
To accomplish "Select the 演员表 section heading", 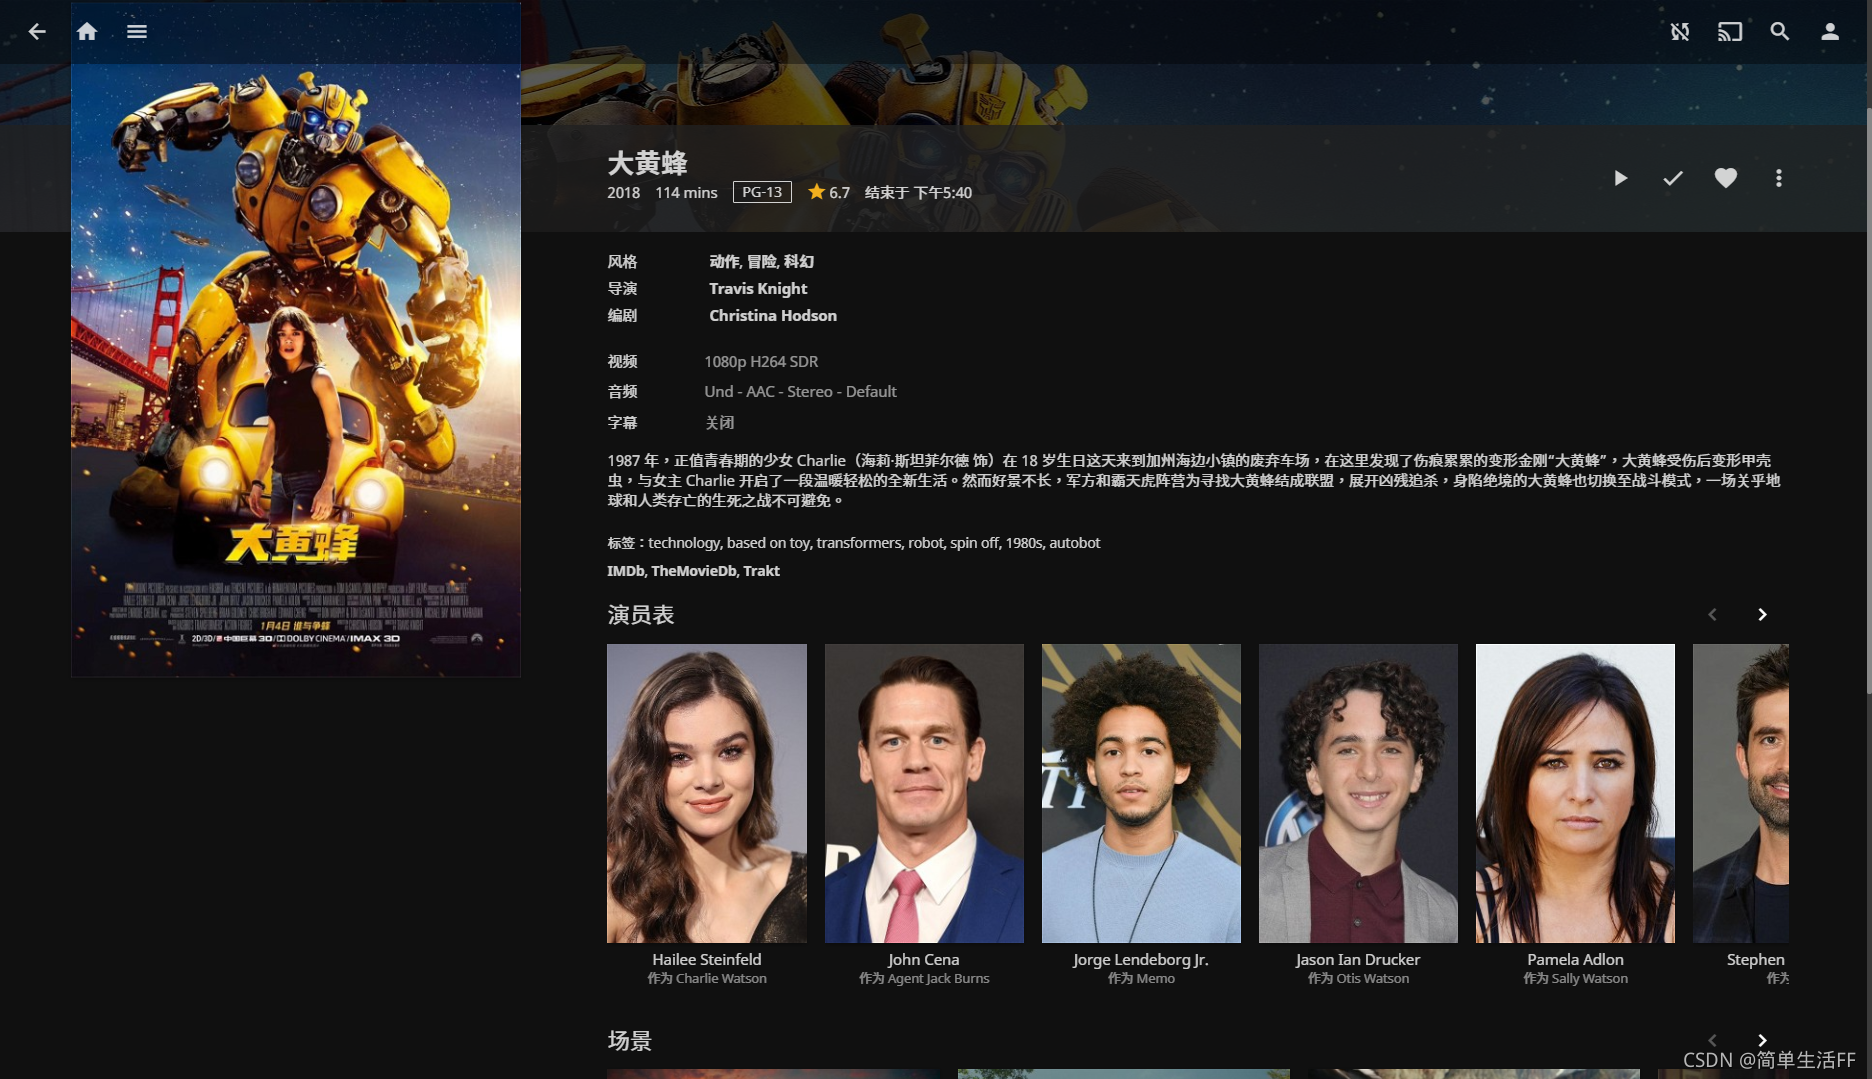I will point(641,614).
